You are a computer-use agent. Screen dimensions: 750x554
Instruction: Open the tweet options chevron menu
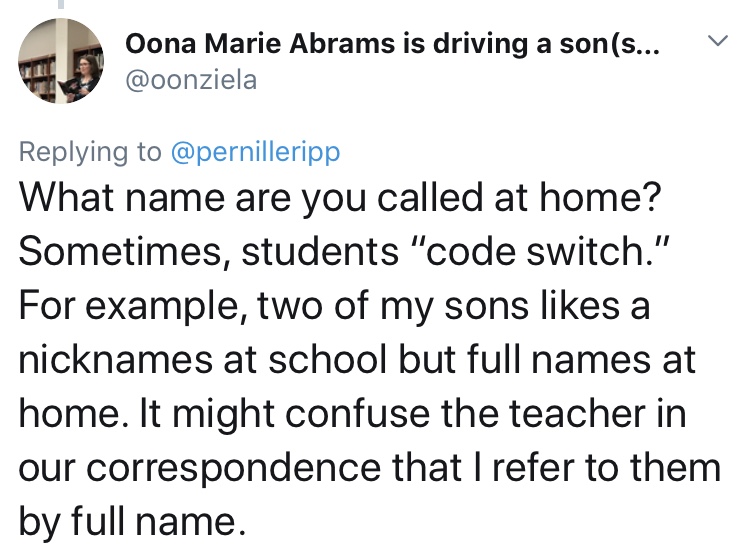coord(716,42)
